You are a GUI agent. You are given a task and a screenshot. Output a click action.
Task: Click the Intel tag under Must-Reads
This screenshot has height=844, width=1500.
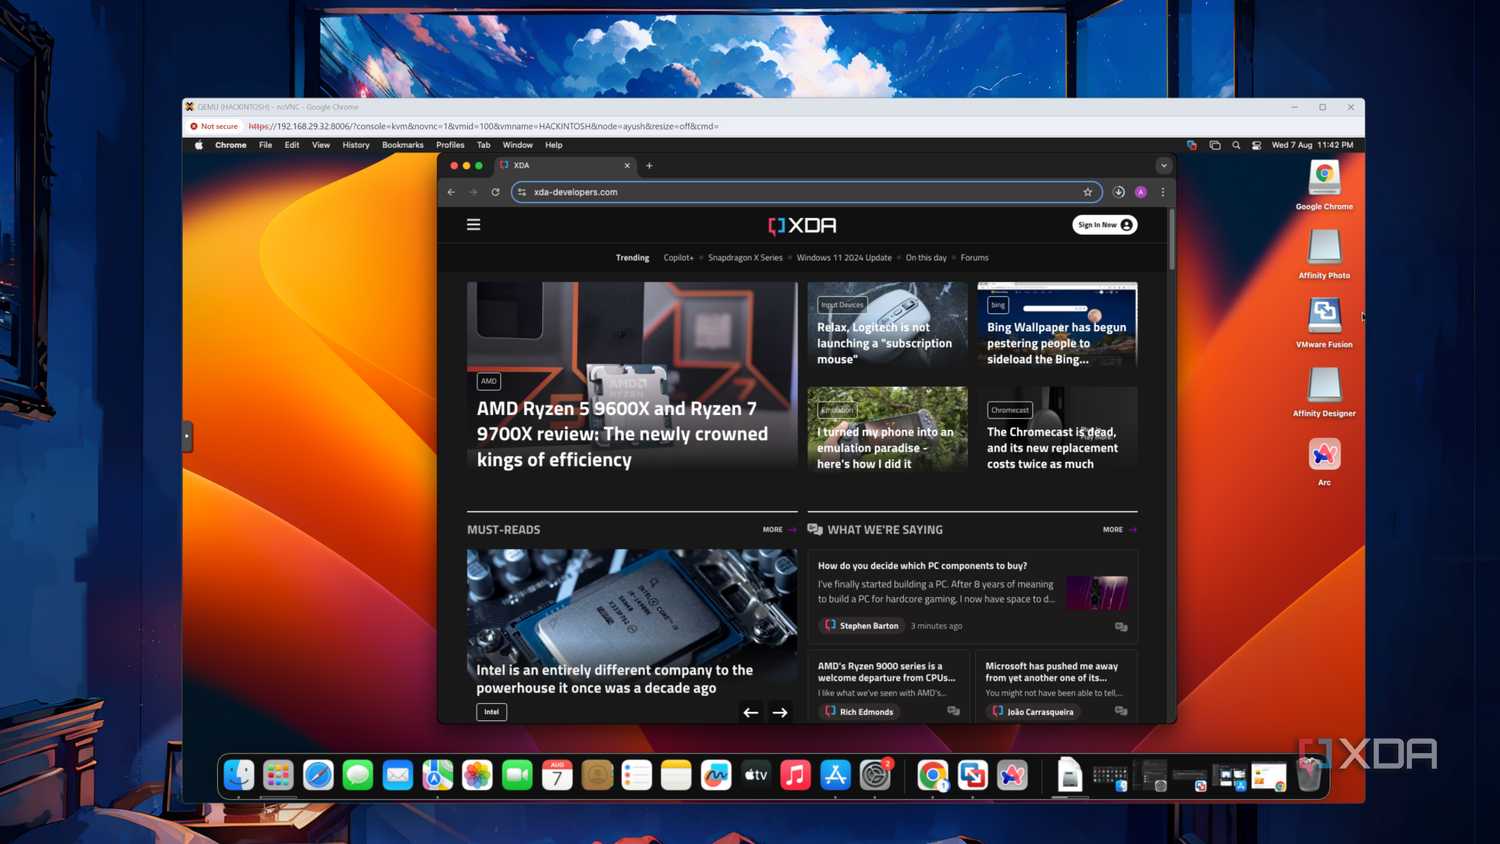(x=492, y=712)
